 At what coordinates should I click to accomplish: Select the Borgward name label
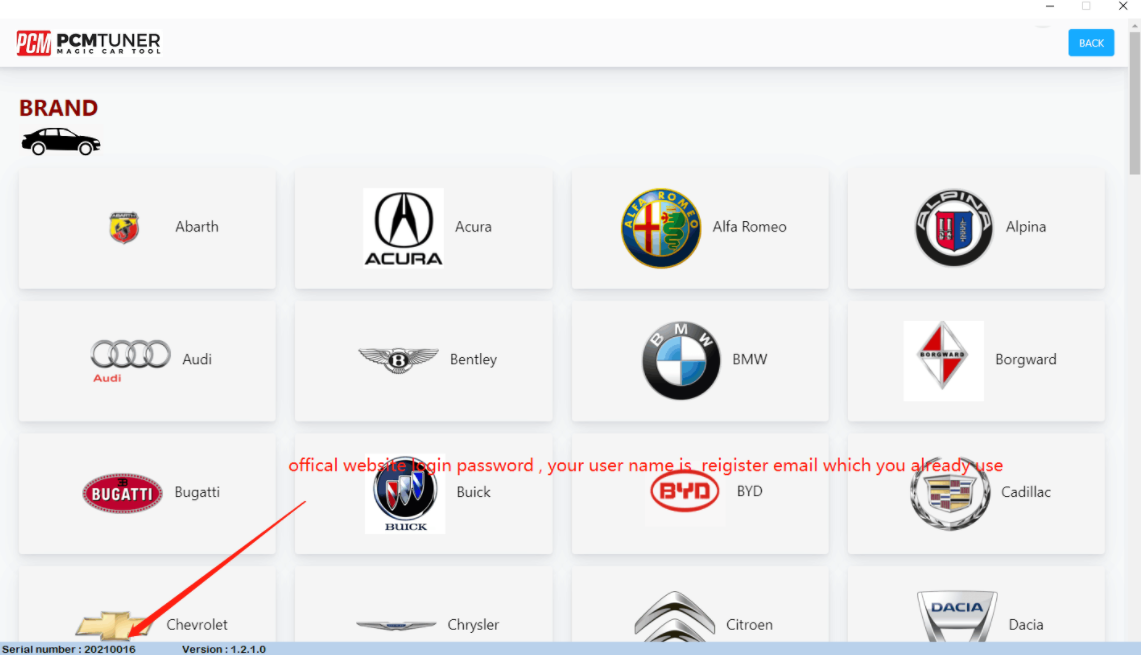[x=1025, y=359]
